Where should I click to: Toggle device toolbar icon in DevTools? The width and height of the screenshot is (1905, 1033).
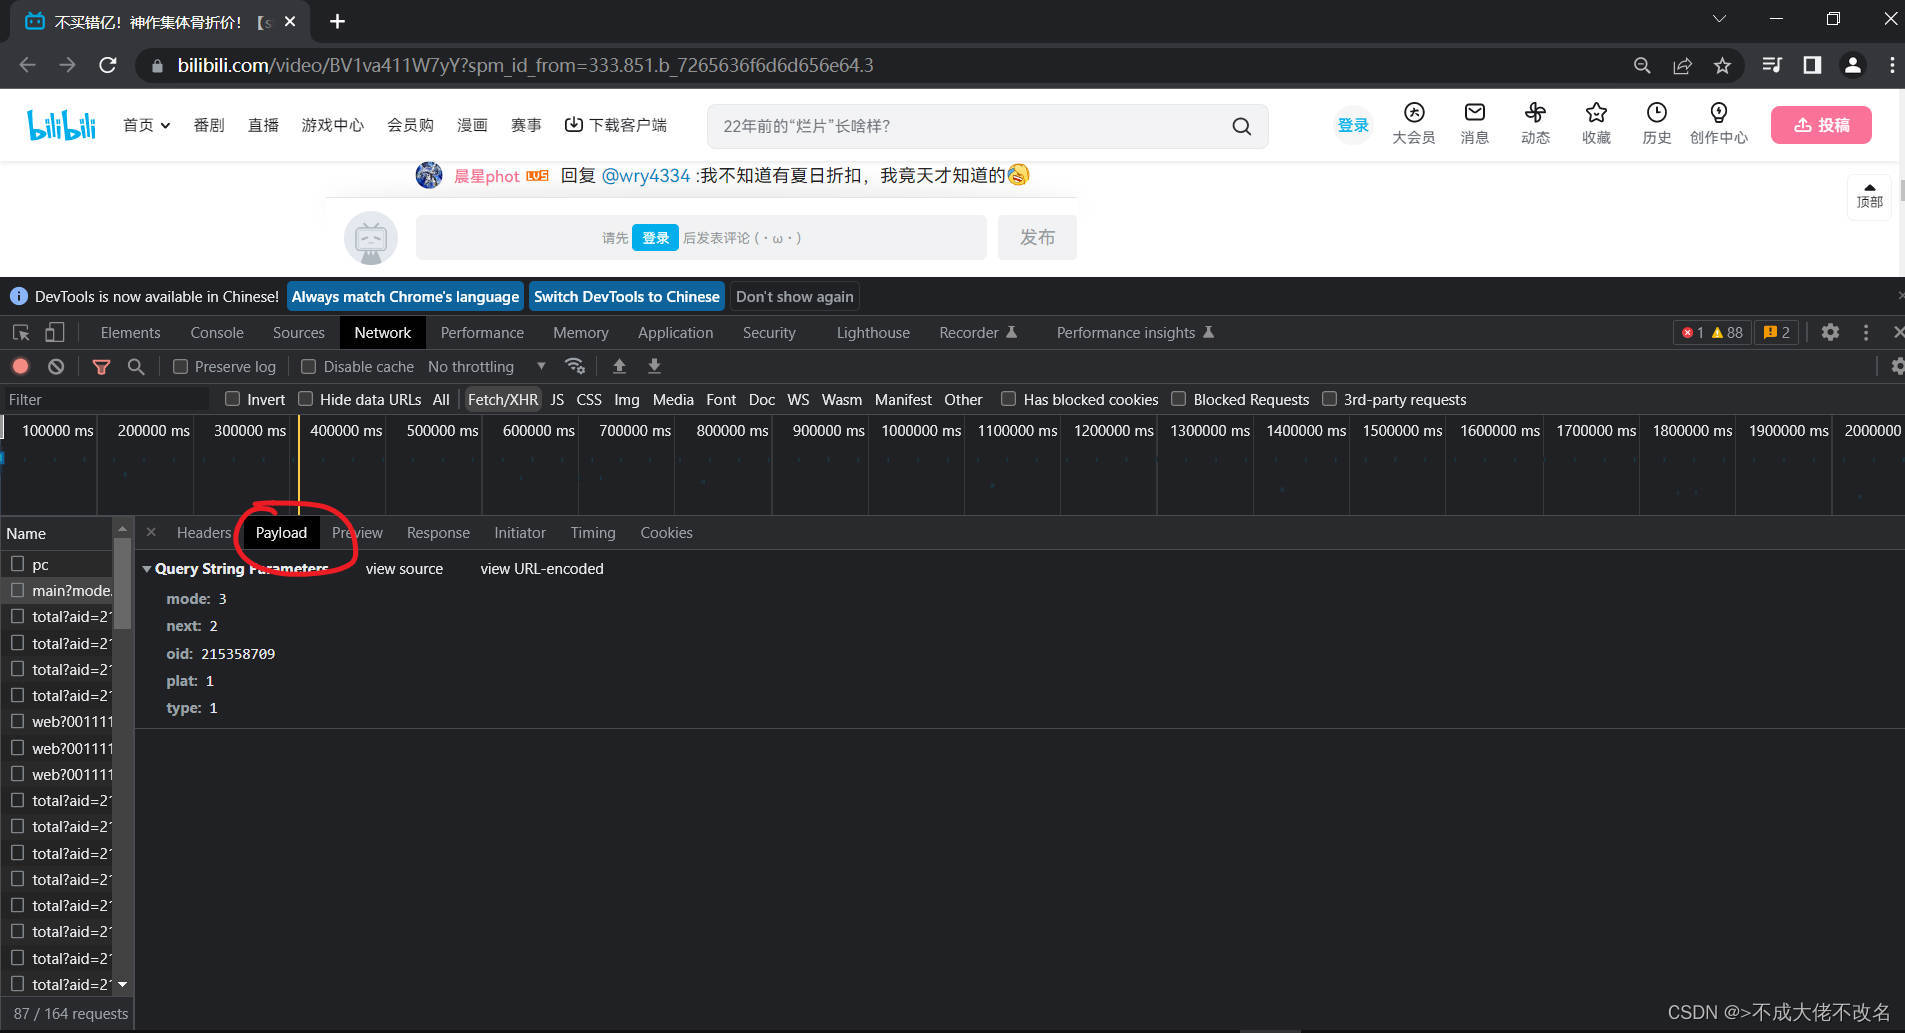pos(55,332)
